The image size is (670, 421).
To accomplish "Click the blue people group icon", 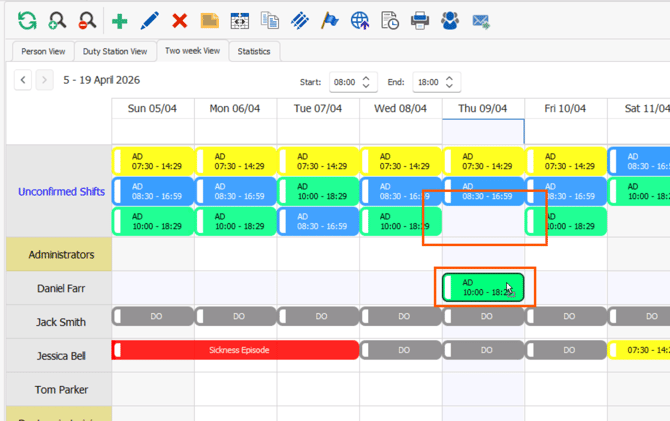I will pos(450,20).
